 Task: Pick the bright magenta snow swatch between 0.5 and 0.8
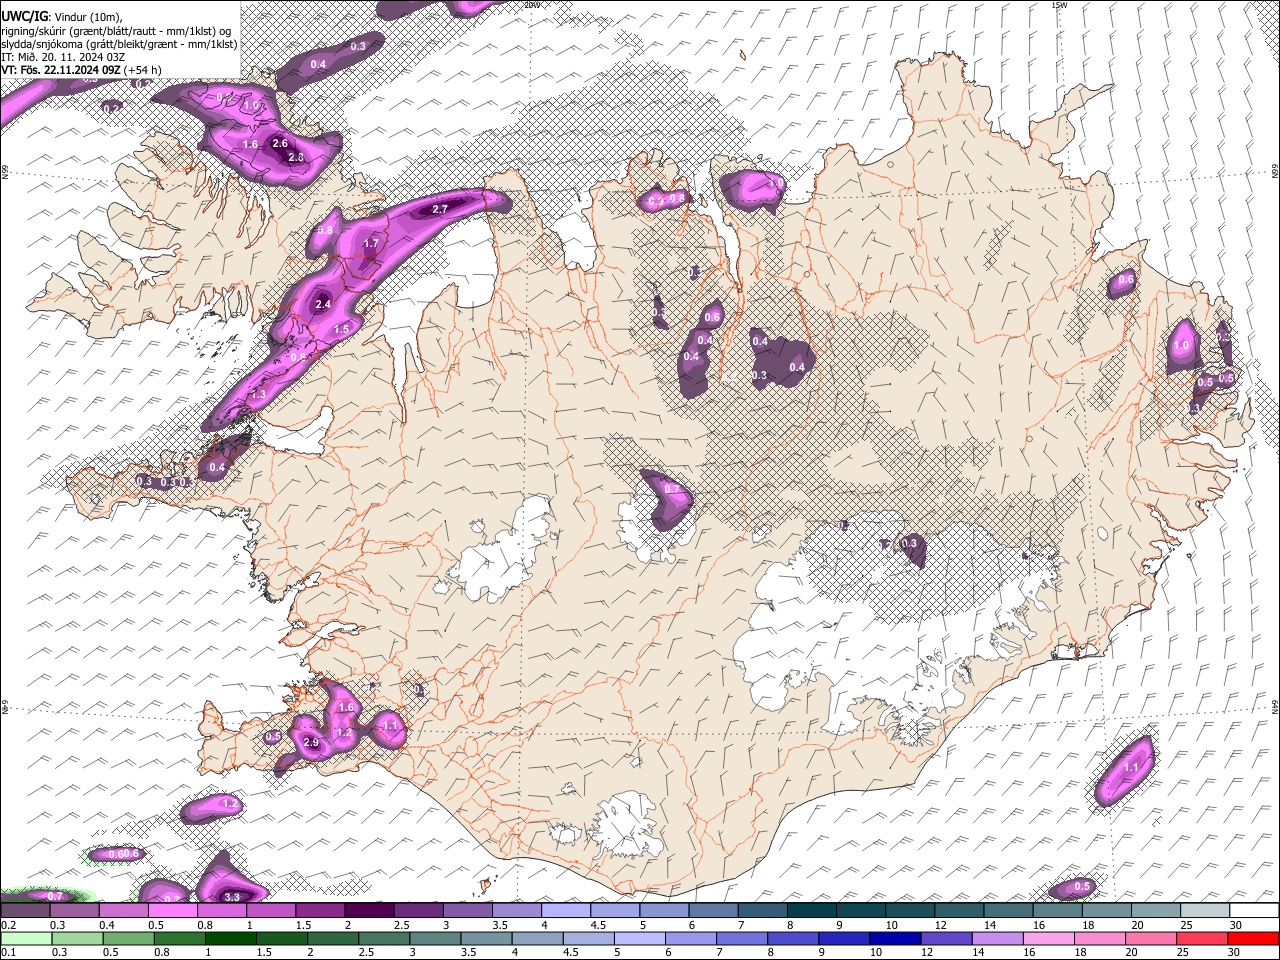point(173,910)
